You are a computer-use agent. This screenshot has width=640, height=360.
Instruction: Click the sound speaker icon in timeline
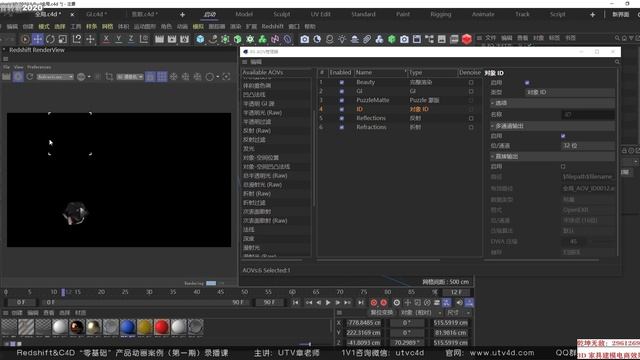click(x=459, y=302)
